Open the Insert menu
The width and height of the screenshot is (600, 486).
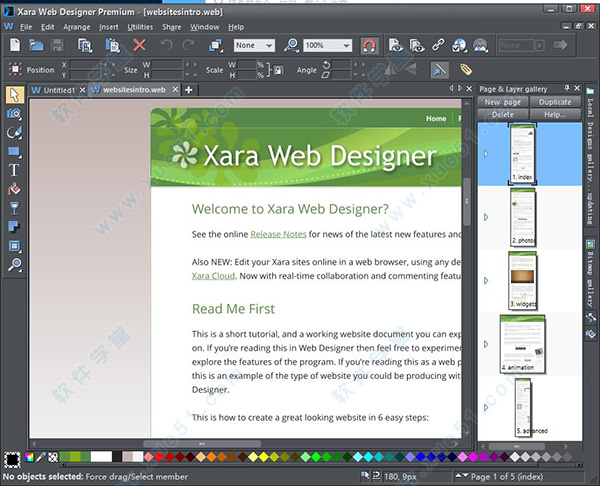tap(109, 27)
